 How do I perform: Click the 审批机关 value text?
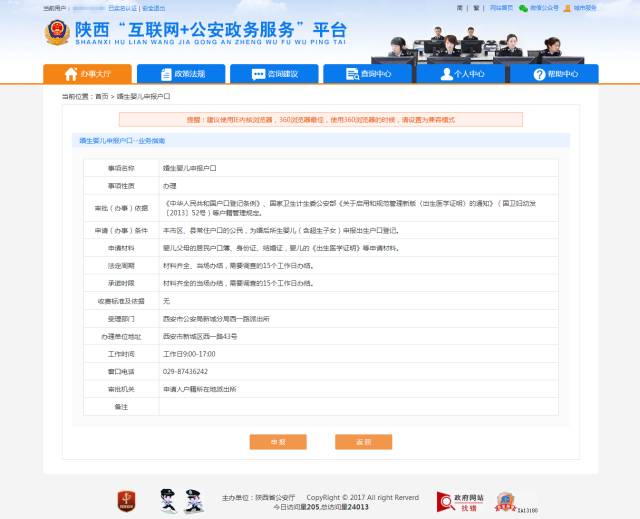[200, 389]
